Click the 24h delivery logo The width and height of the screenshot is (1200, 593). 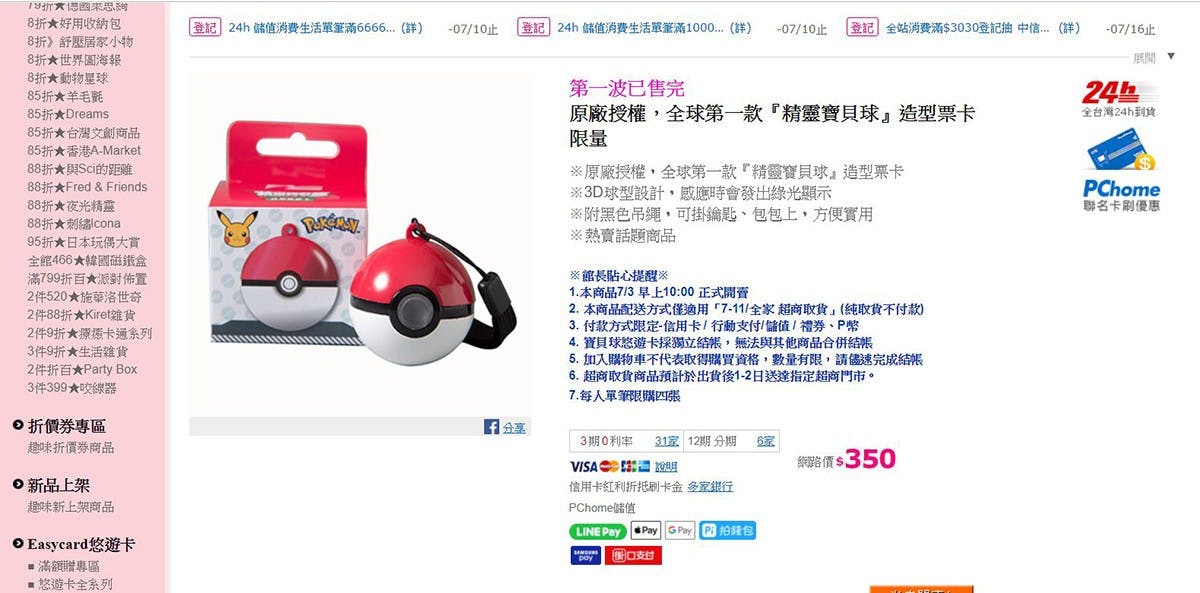coord(1119,99)
